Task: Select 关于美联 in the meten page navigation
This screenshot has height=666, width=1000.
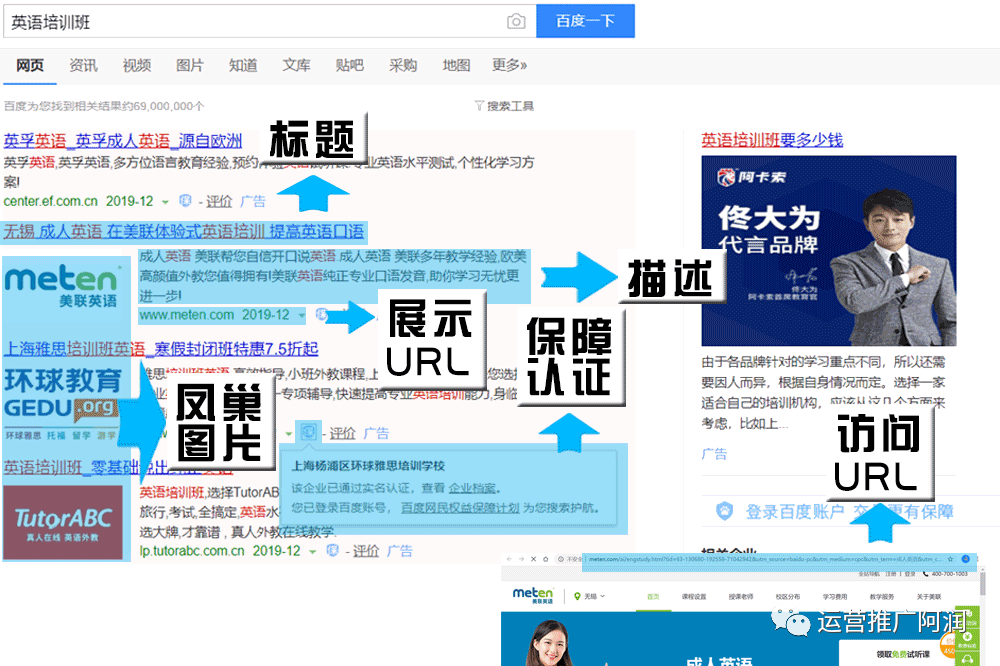Action: pos(929,597)
